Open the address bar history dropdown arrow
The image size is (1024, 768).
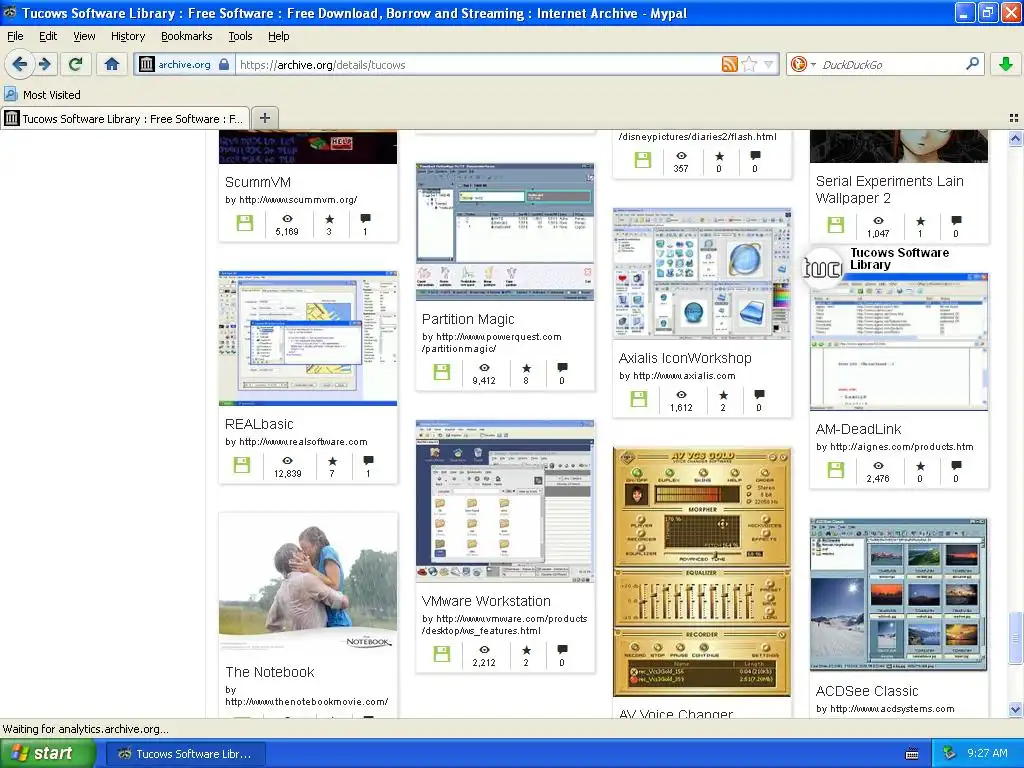(x=769, y=64)
